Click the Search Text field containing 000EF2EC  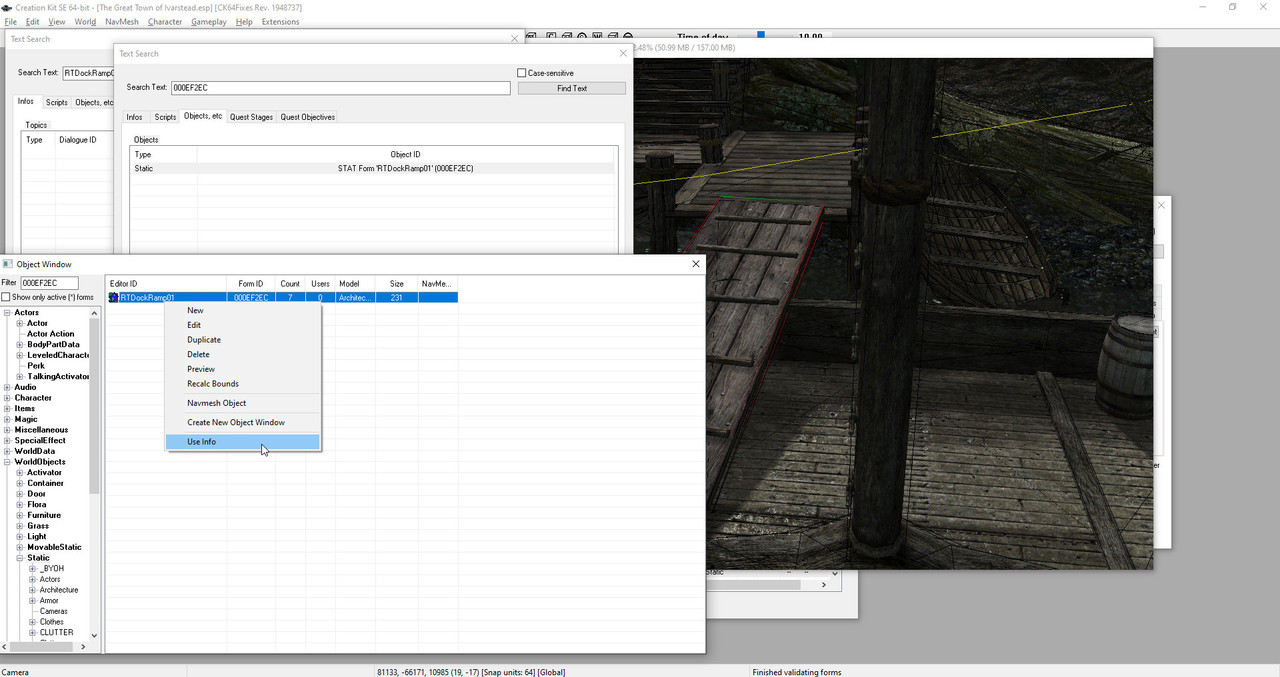coord(341,88)
